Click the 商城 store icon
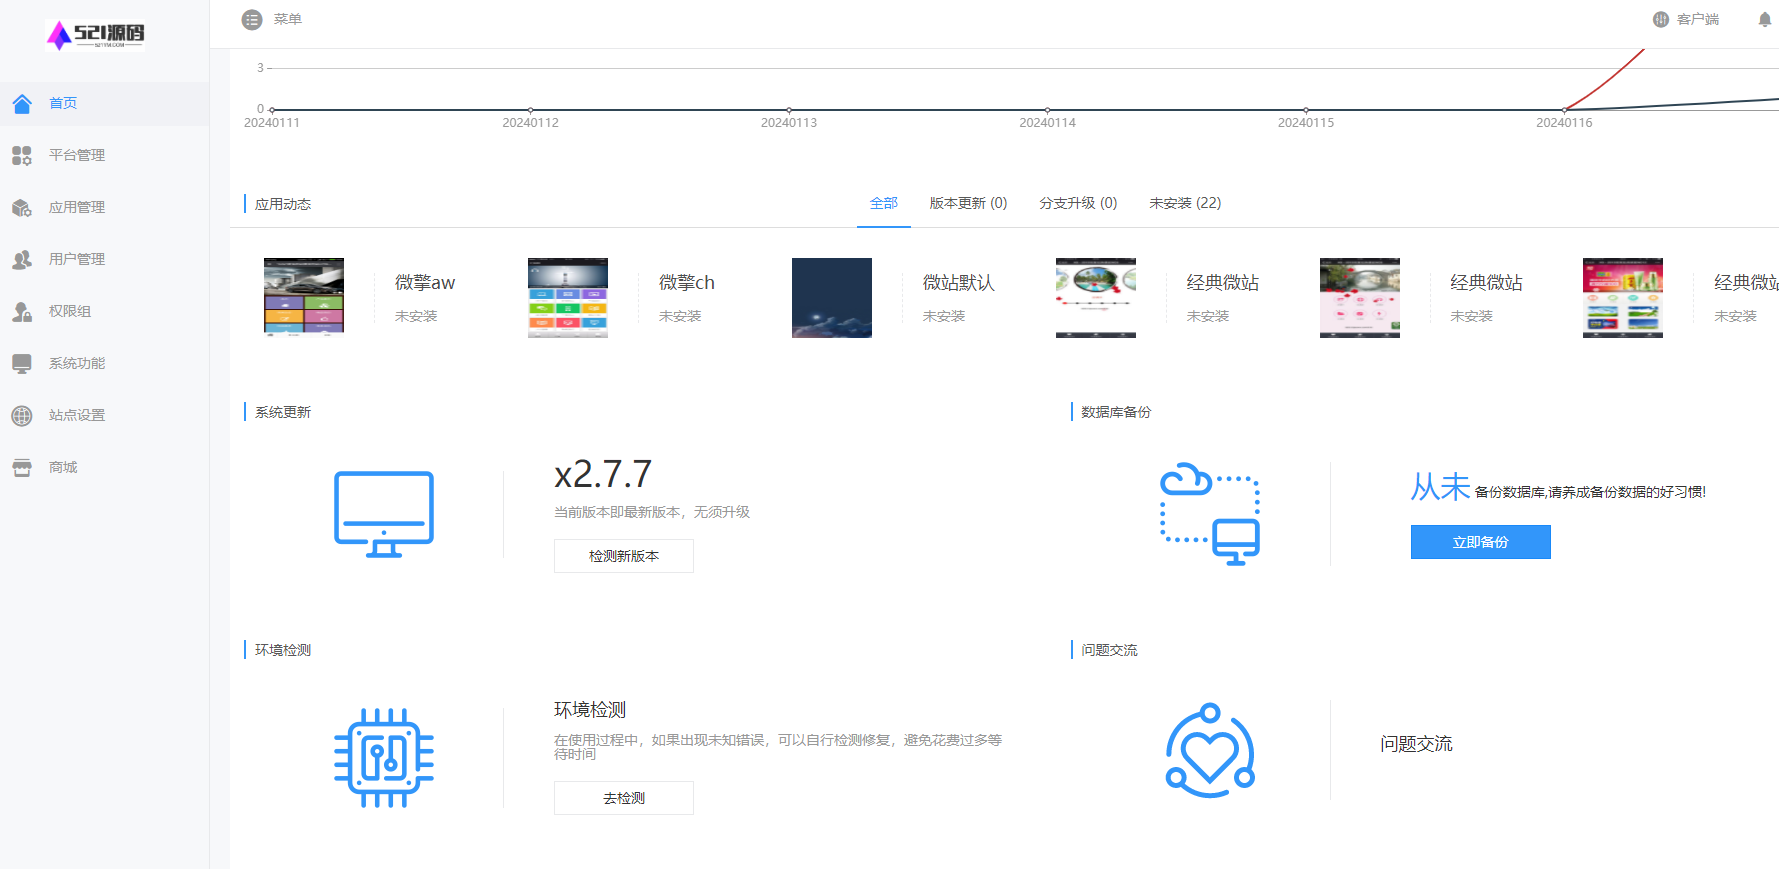The image size is (1779, 869). click(22, 467)
